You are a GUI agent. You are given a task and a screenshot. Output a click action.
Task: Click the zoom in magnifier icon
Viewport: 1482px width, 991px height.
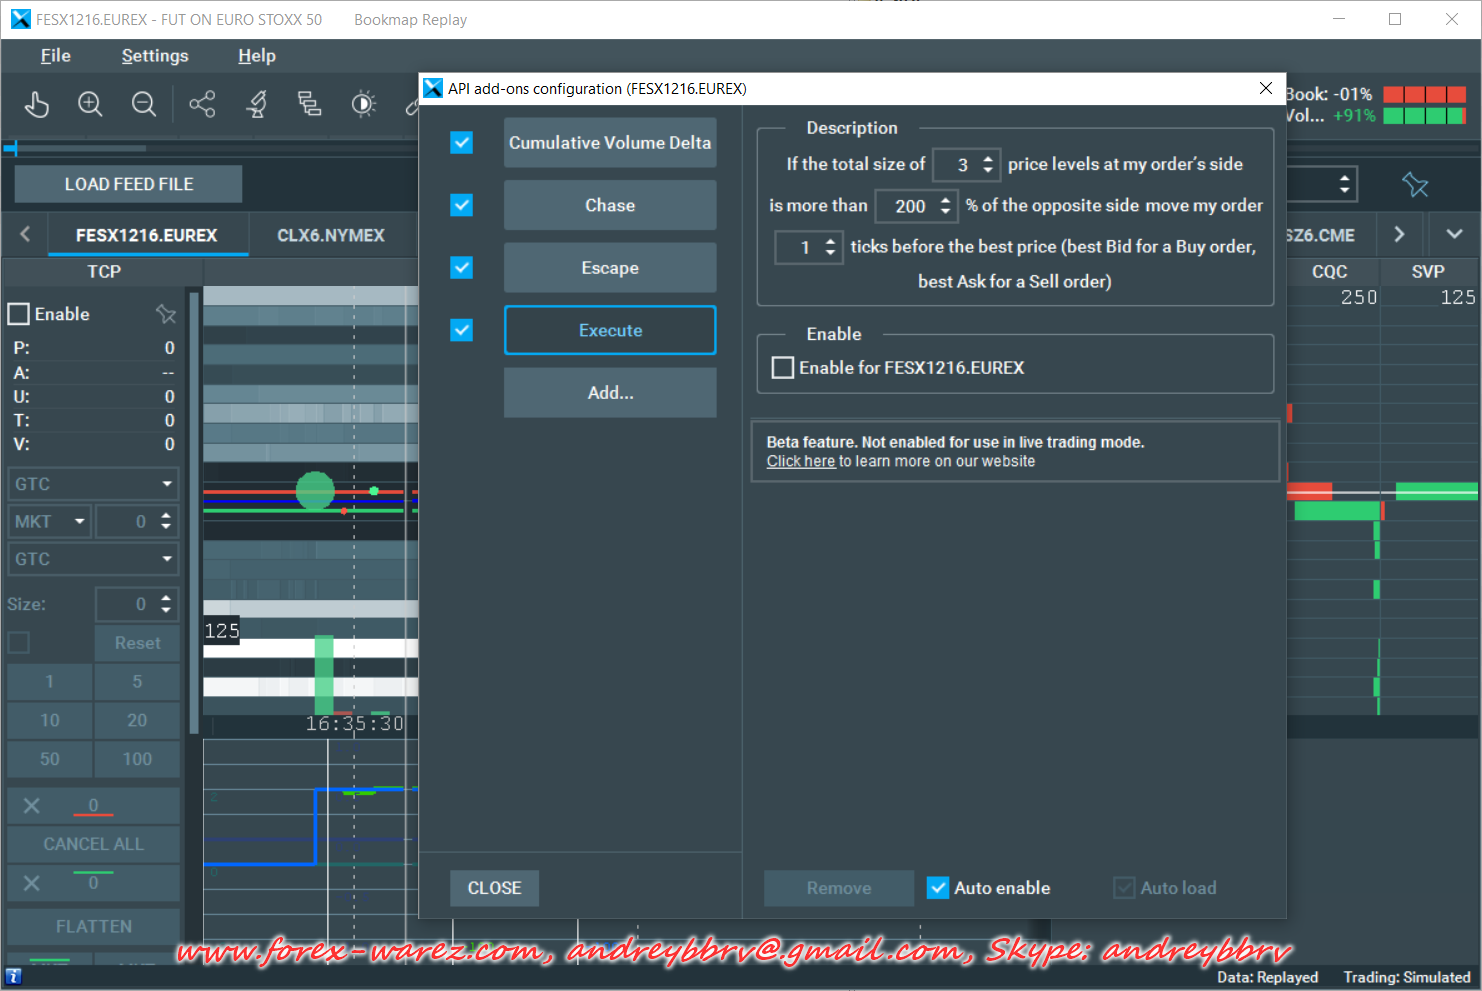[x=90, y=104]
